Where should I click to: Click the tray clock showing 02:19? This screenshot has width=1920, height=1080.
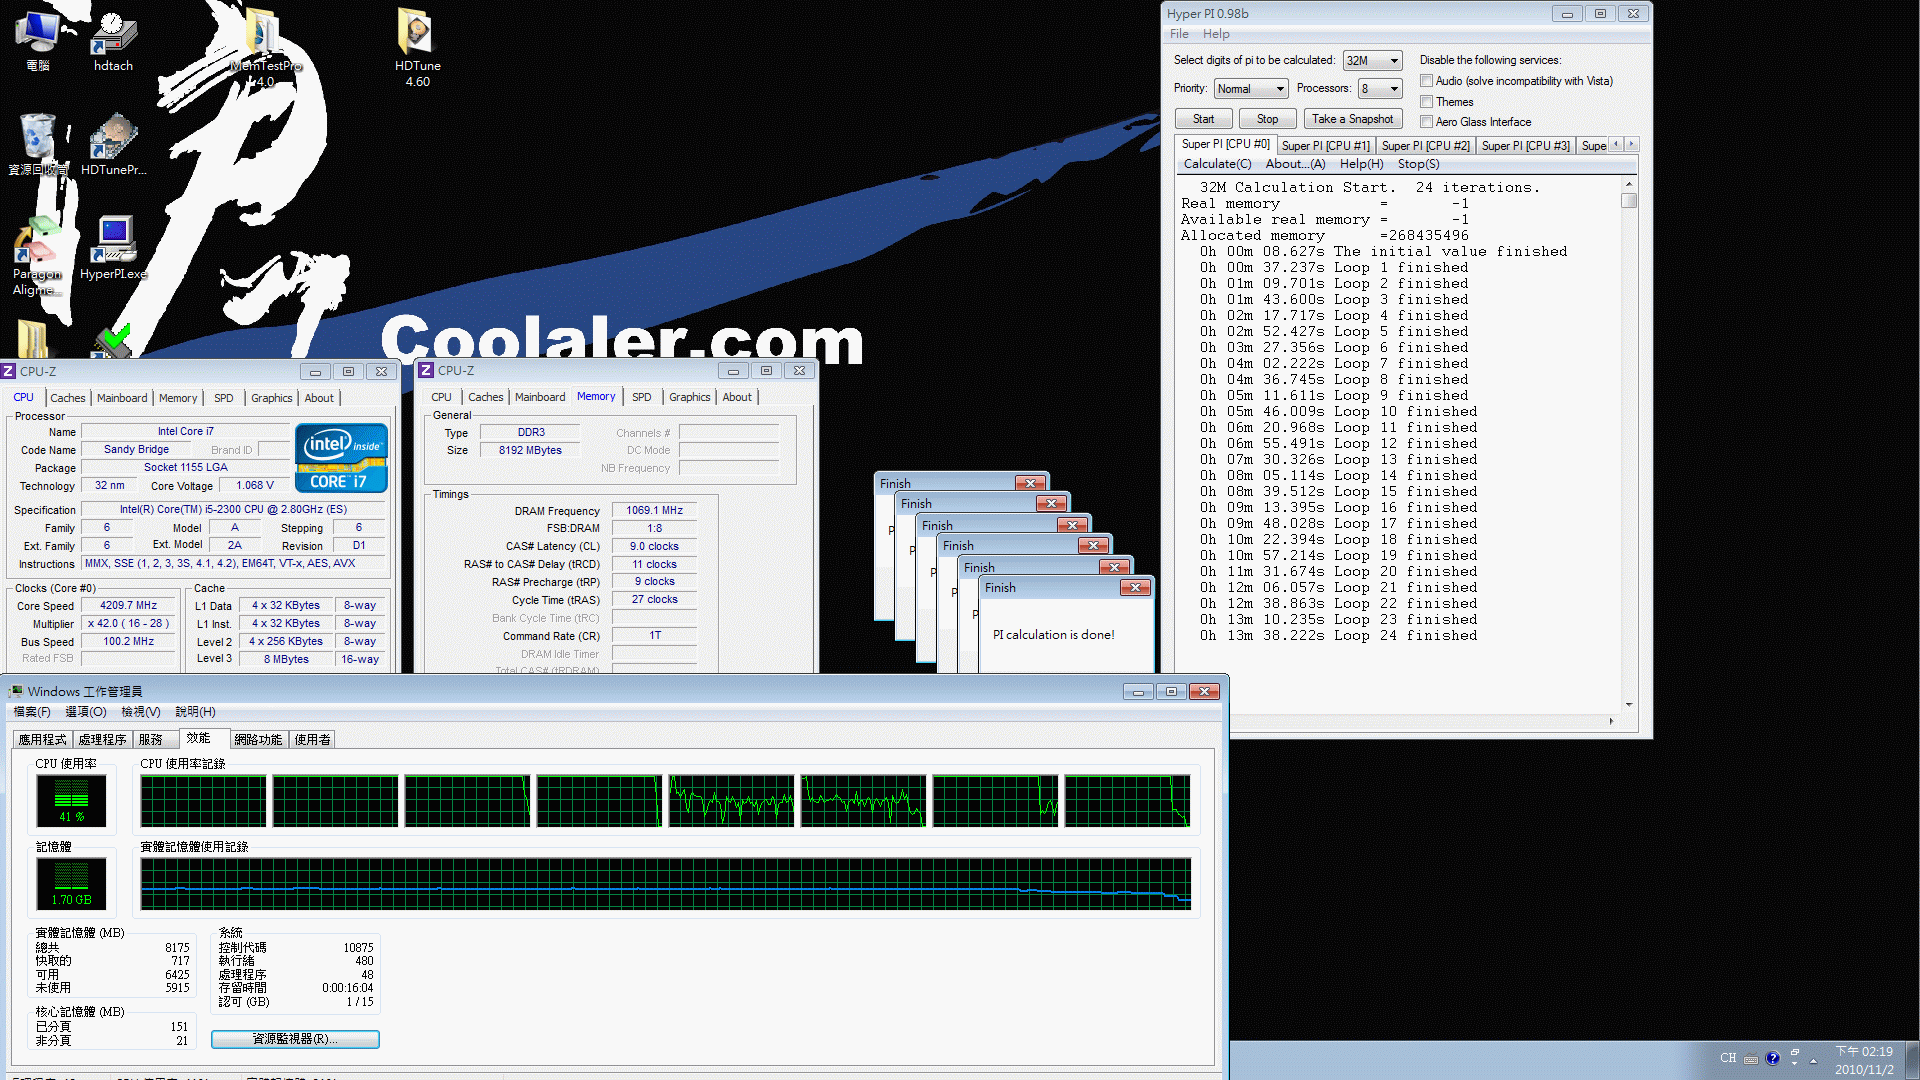pos(1864,1060)
